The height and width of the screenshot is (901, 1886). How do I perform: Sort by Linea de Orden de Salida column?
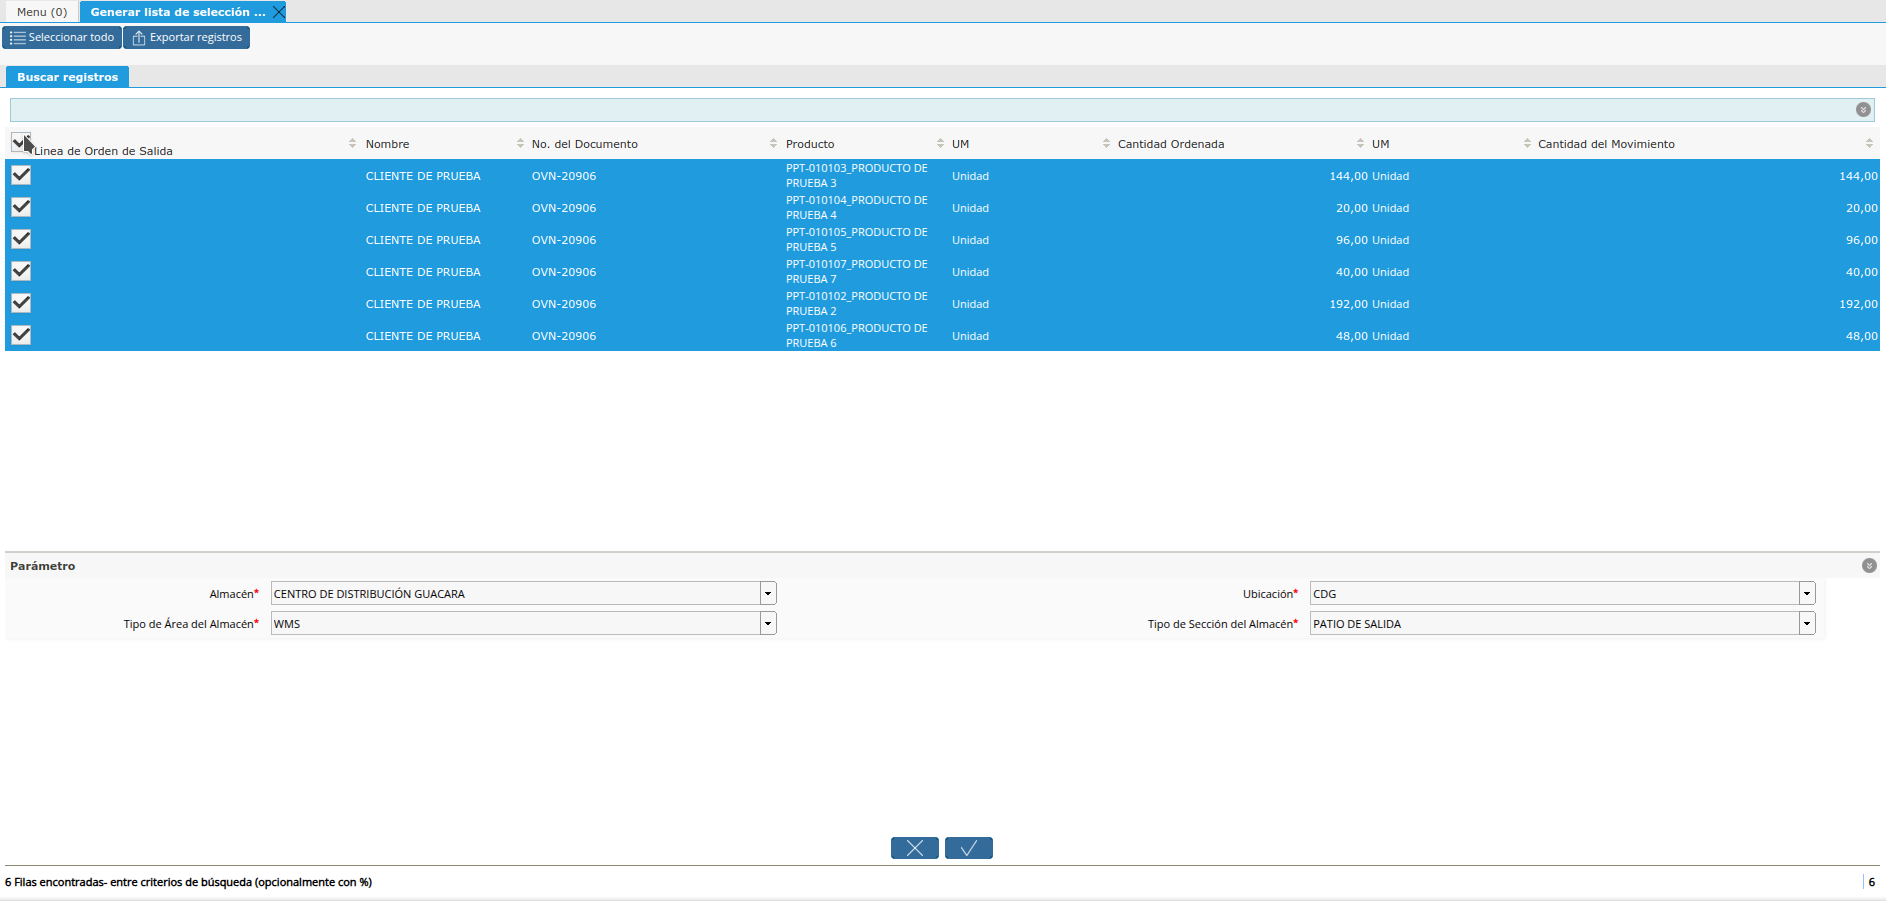pos(352,144)
